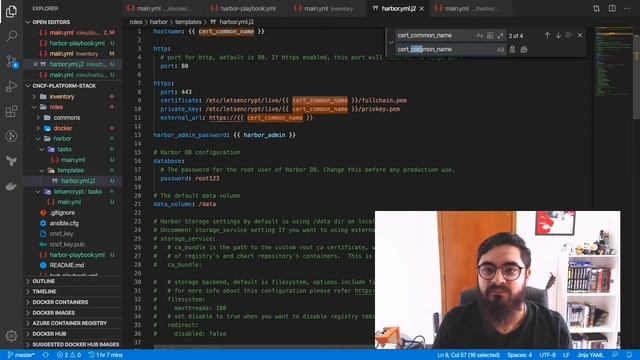Viewport: 640px width, 360px height.
Task: Go to previous match in find widget
Action: [x=547, y=36]
